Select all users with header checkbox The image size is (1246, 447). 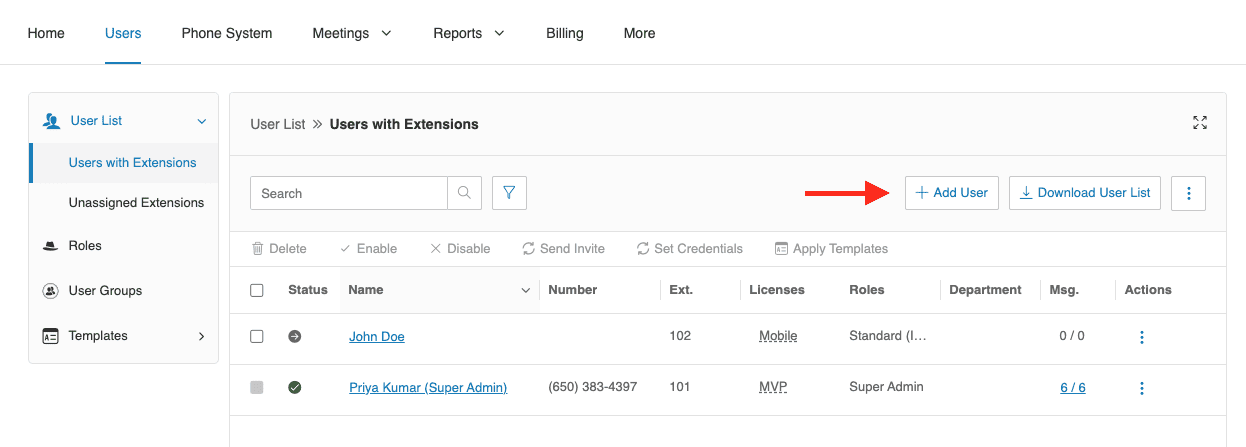tap(257, 290)
